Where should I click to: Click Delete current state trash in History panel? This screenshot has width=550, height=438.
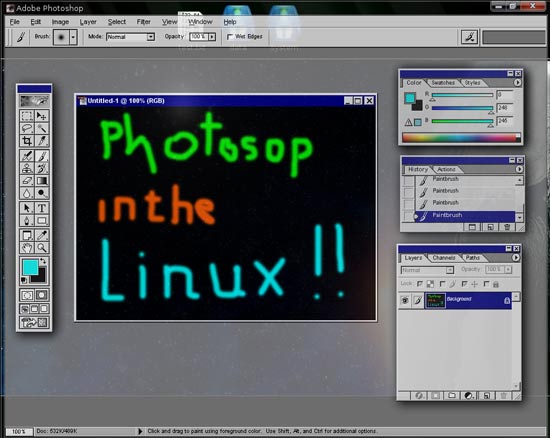tap(507, 227)
